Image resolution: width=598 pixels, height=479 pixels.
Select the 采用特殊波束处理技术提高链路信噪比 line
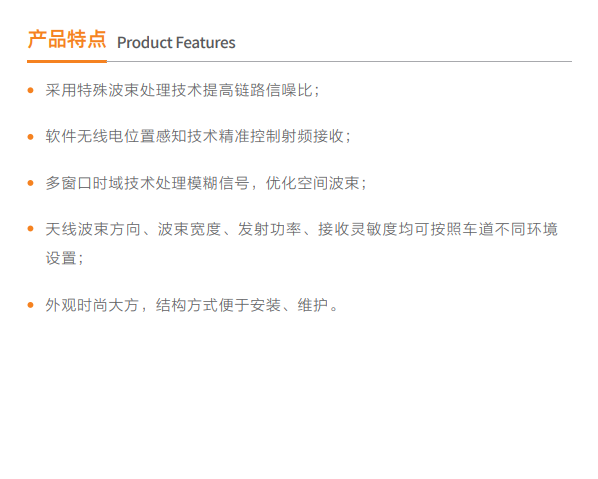coord(182,90)
